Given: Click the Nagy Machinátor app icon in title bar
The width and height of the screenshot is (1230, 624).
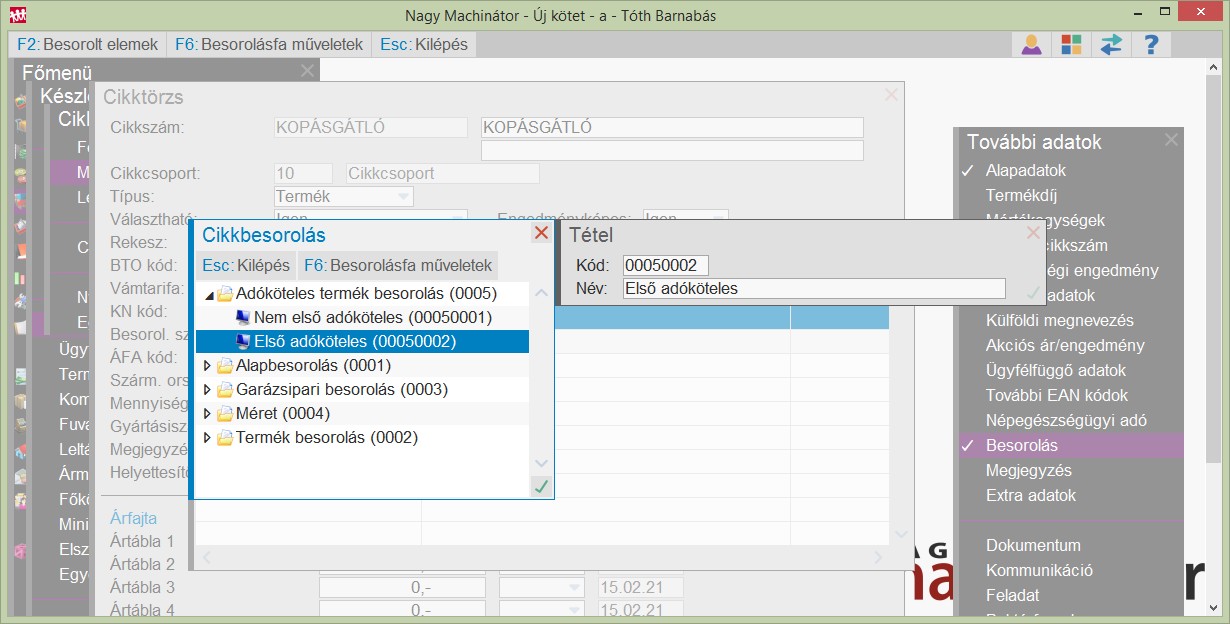Looking at the screenshot, I should (17, 15).
